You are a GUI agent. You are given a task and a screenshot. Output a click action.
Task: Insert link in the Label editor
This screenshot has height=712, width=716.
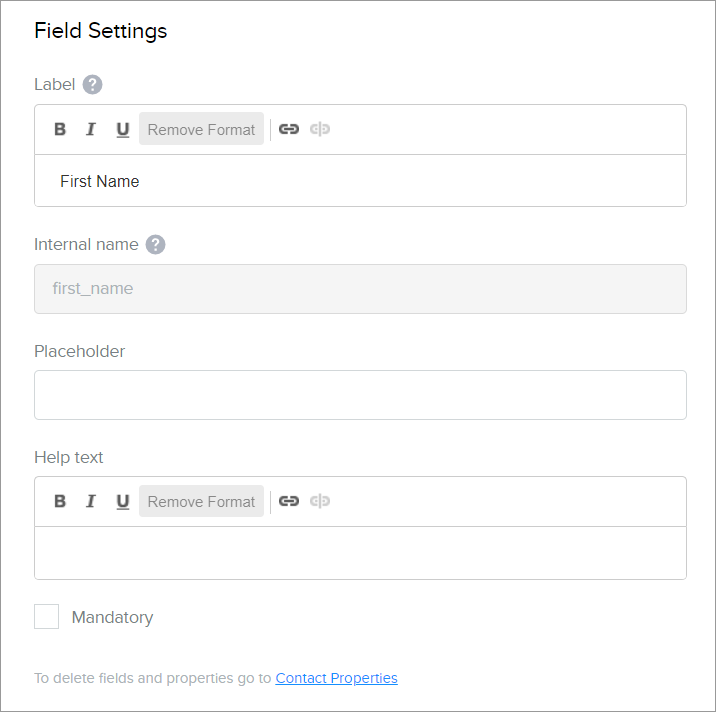point(289,129)
